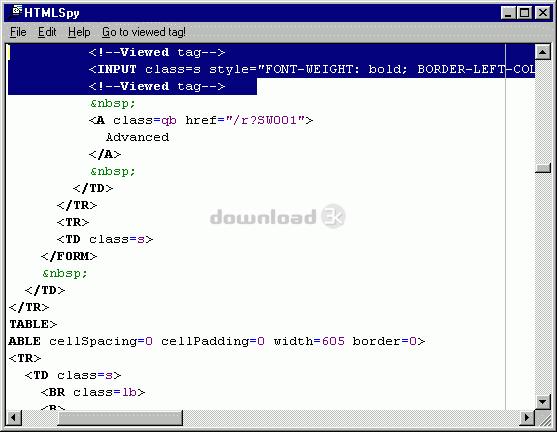Minimize the HTMLSpy window
The height and width of the screenshot is (432, 557).
[x=508, y=13]
